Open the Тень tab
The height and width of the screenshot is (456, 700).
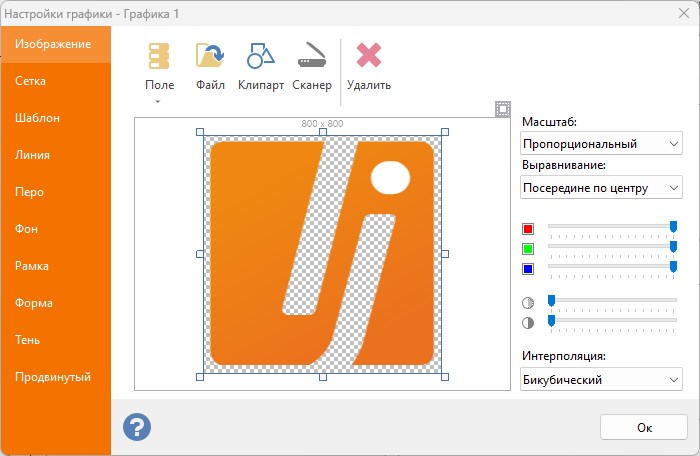coord(55,340)
